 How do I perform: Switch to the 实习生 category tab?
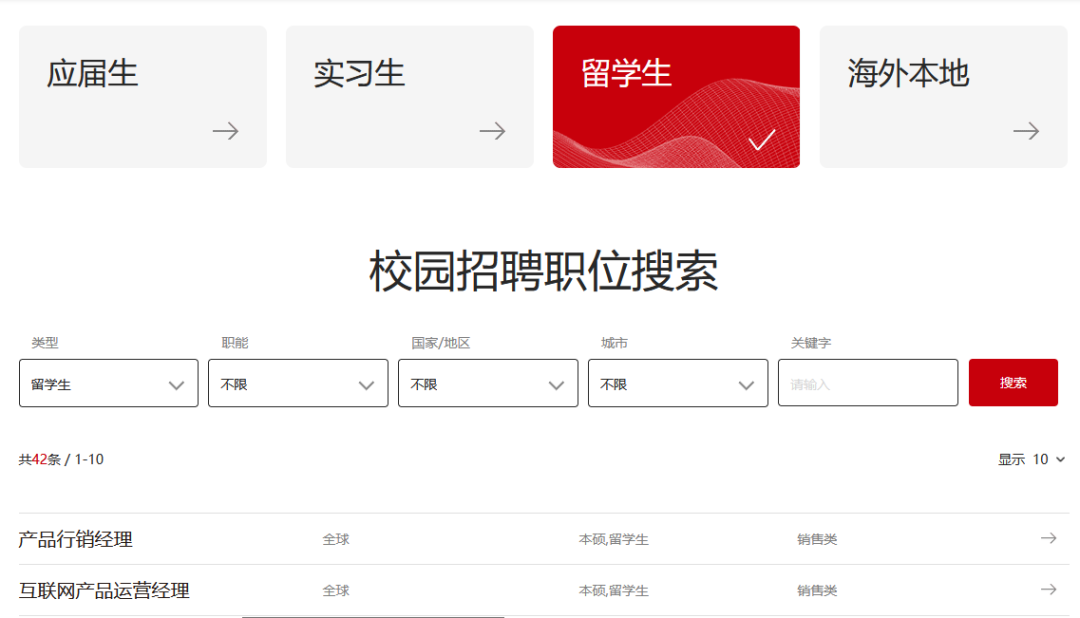point(409,96)
